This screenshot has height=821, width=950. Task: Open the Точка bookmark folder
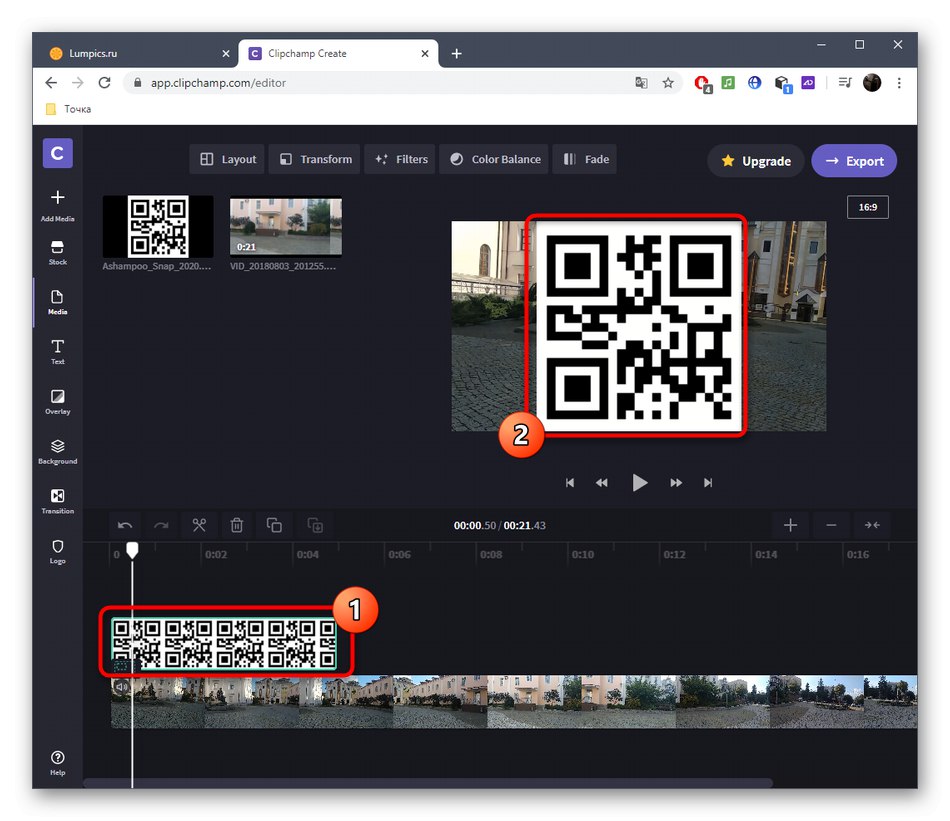[x=68, y=109]
